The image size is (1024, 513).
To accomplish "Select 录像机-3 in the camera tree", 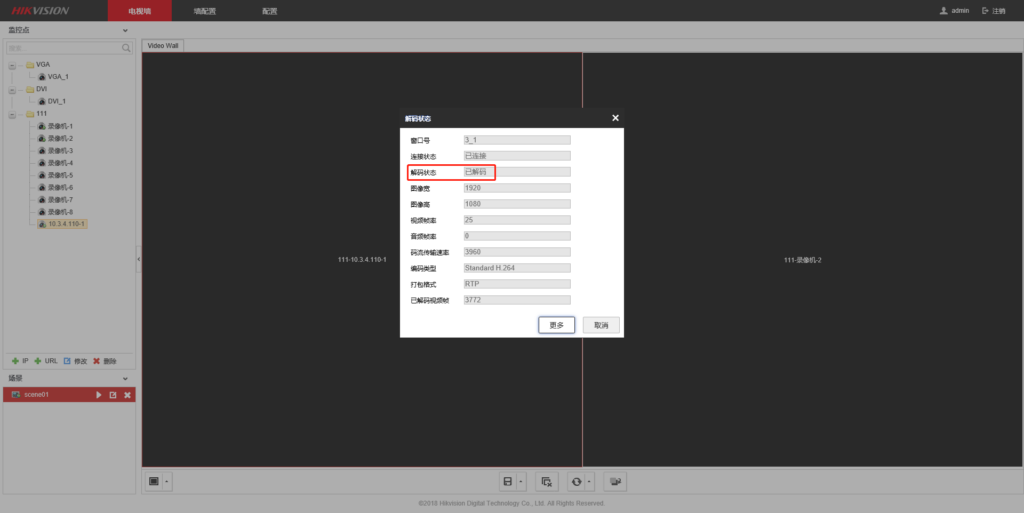I will pyautogui.click(x=60, y=151).
